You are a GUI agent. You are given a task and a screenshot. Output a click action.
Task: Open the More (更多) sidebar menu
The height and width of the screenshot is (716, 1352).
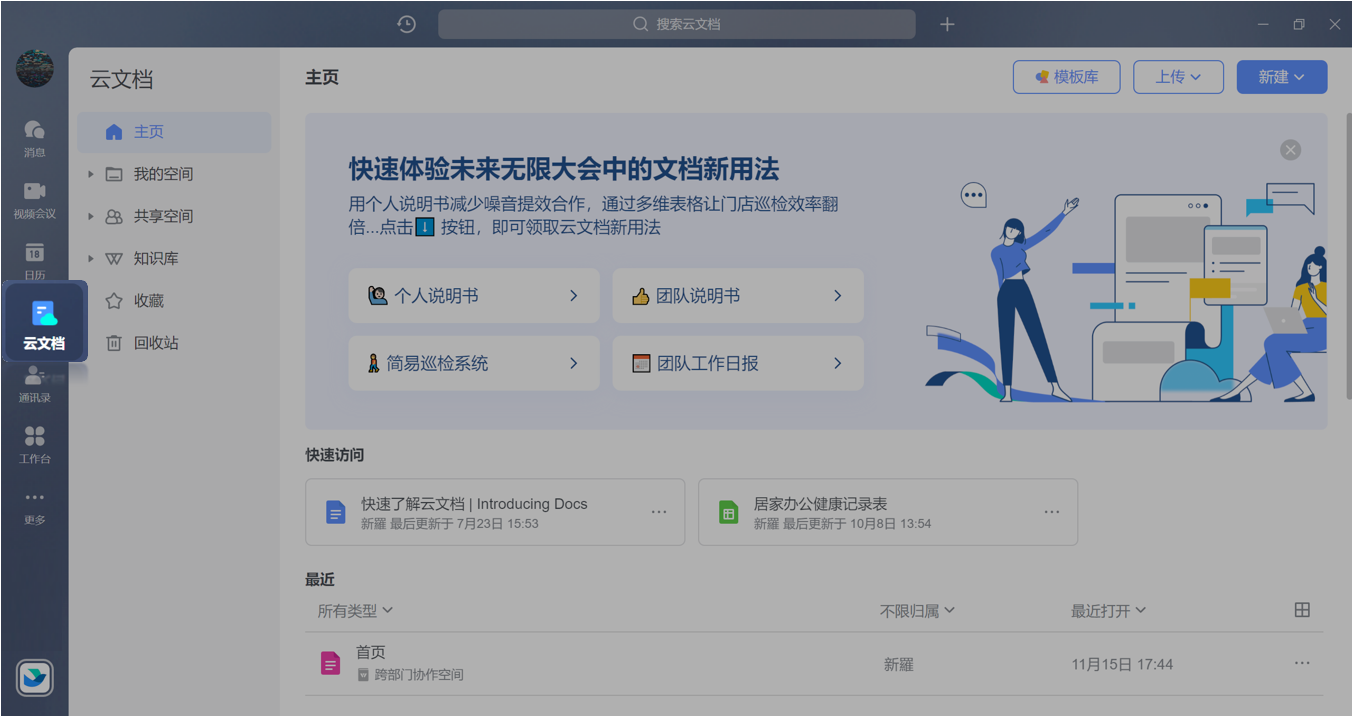click(34, 506)
